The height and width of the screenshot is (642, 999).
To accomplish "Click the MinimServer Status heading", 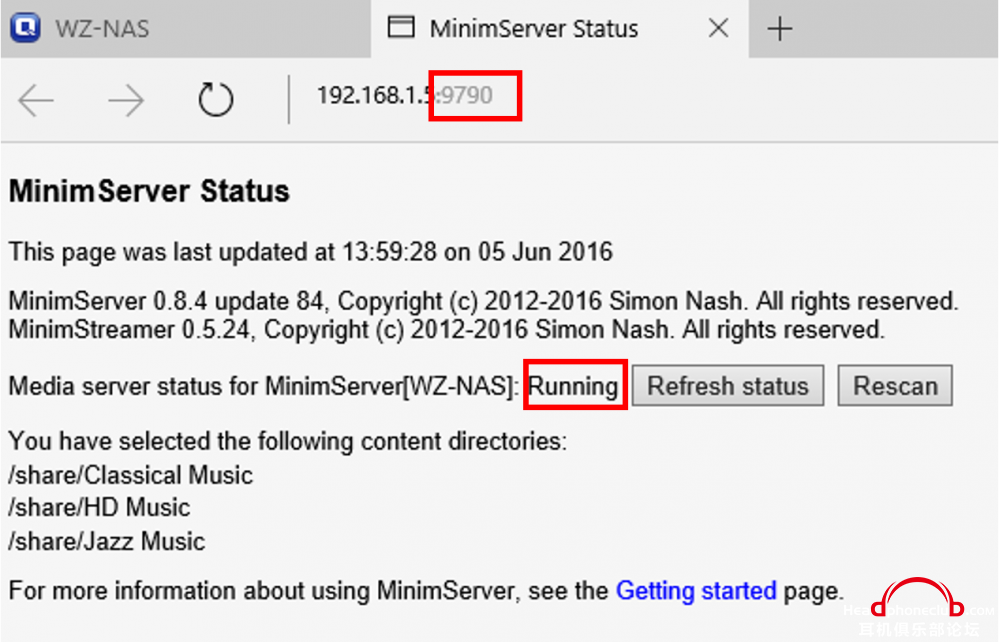I will [149, 191].
